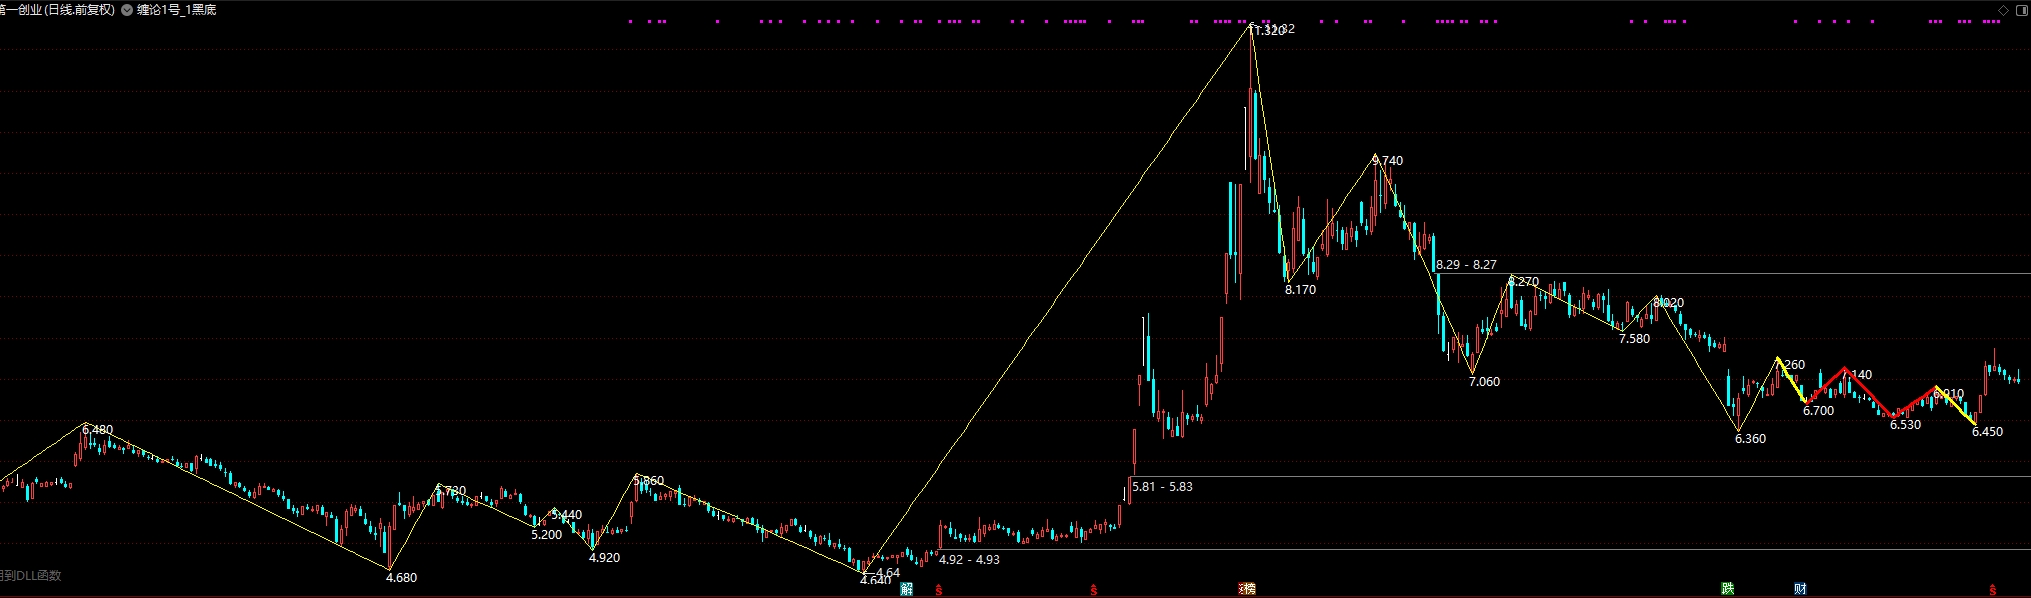Click the 4.92 - 4.93 gap label
The height and width of the screenshot is (598, 2031).
(x=969, y=560)
